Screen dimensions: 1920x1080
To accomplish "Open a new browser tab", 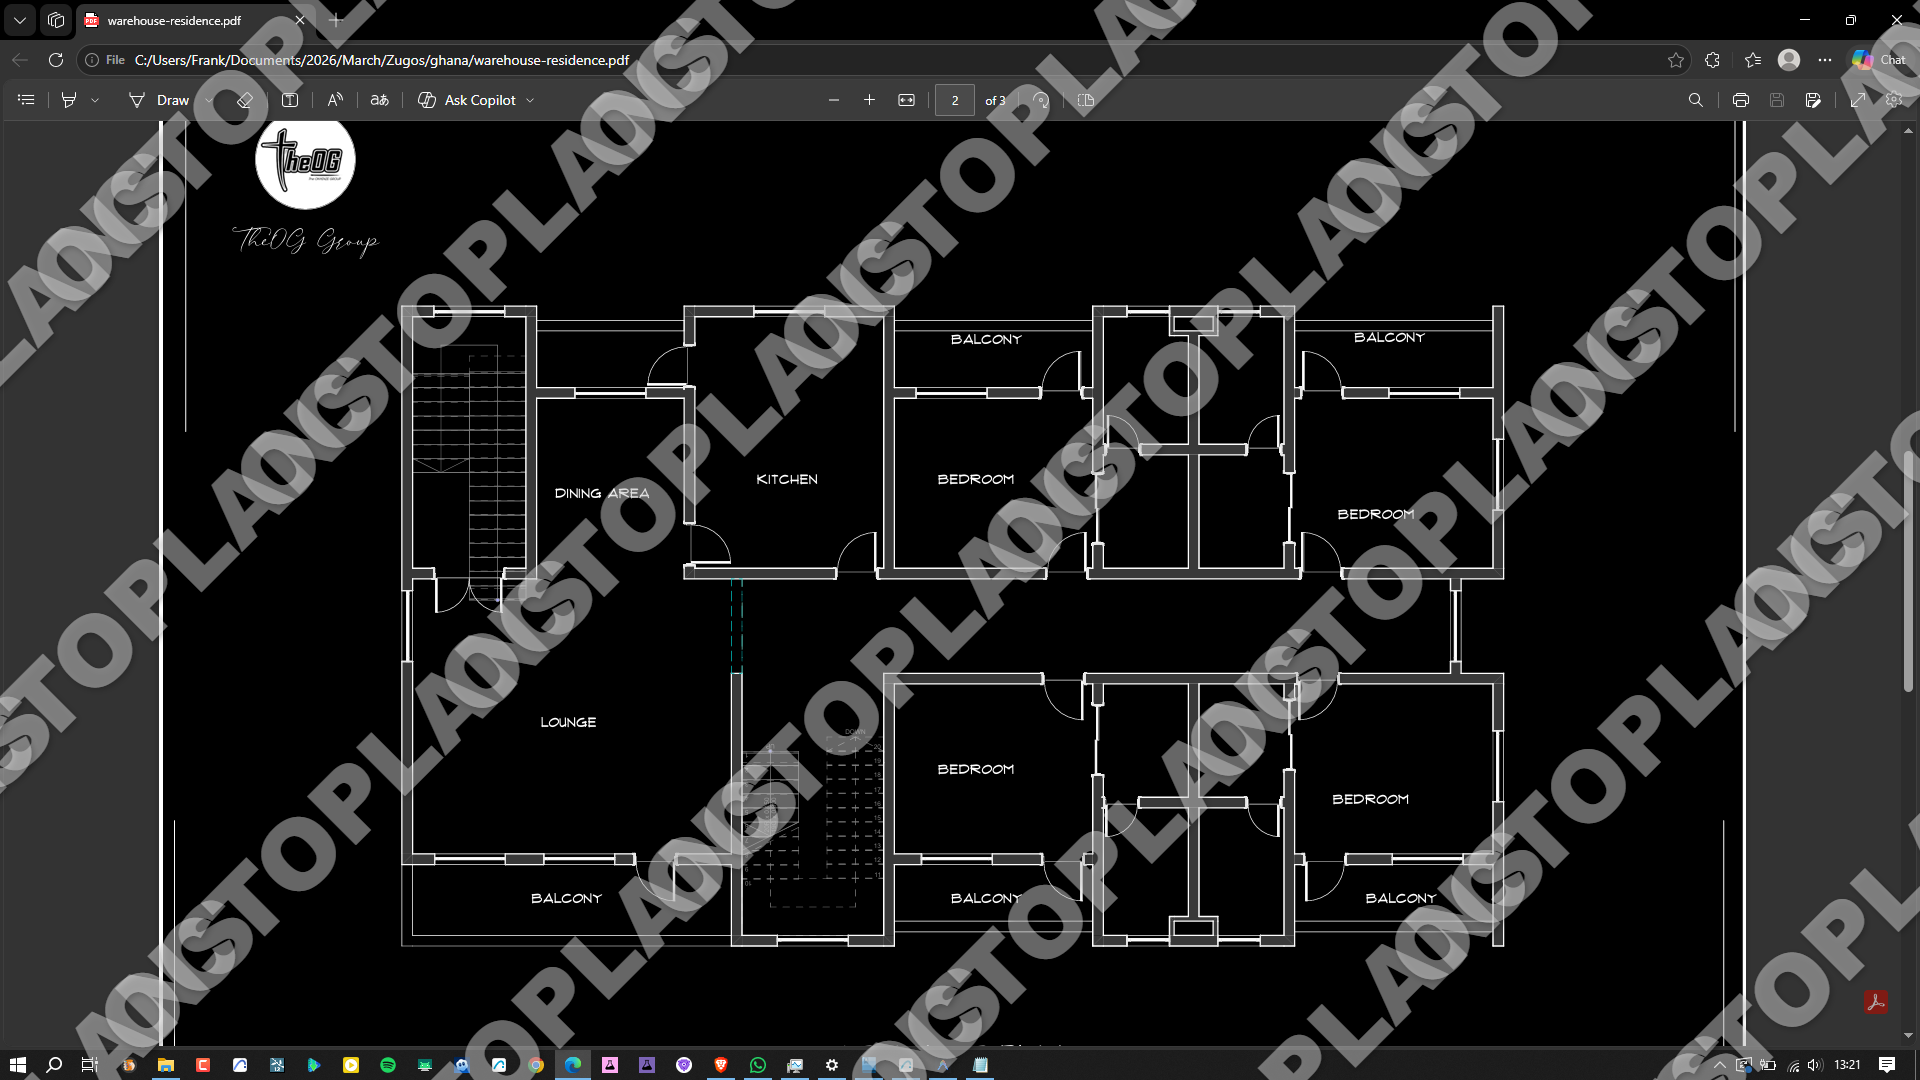I will point(336,20).
